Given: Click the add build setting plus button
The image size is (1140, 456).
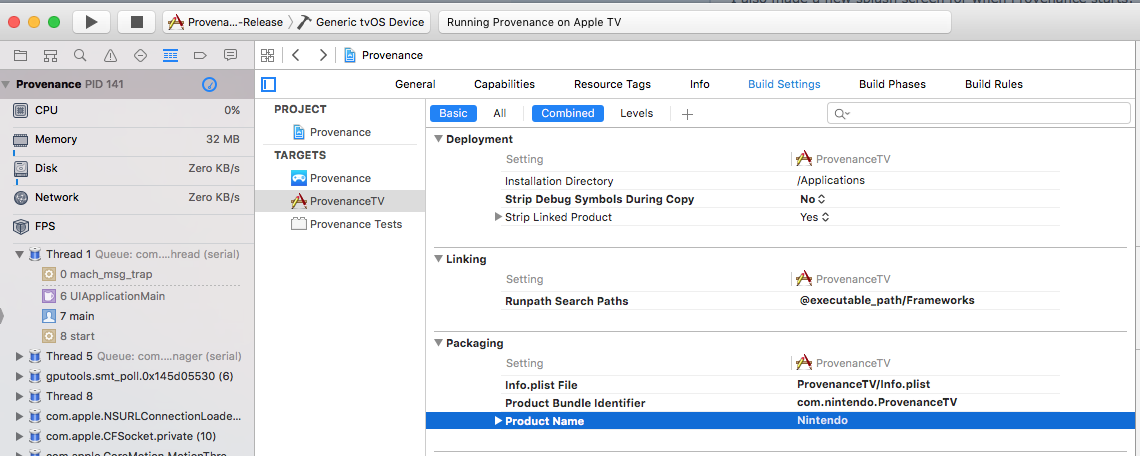Looking at the screenshot, I should click(x=687, y=114).
